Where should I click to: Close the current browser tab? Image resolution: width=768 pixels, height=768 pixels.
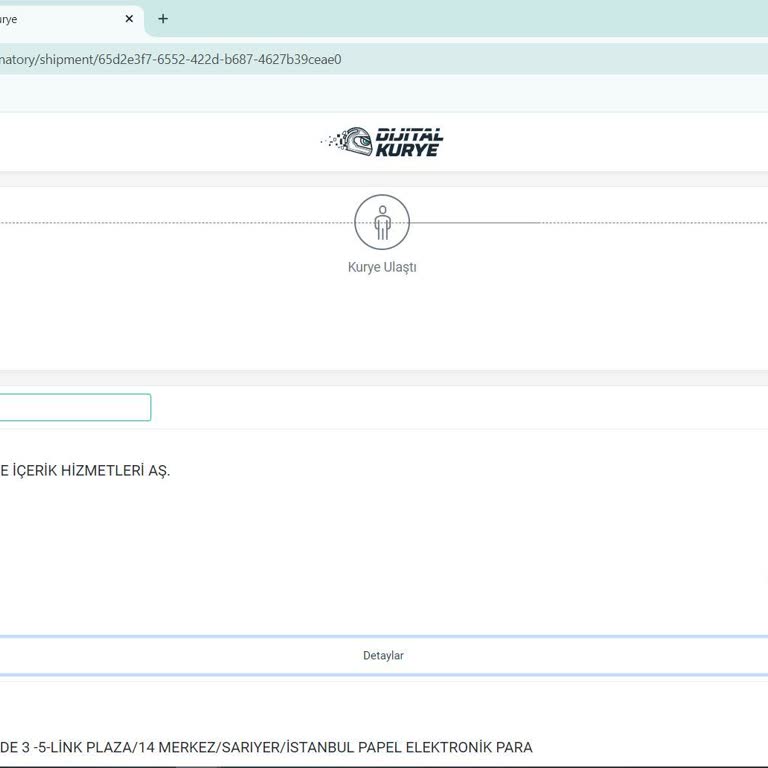point(129,19)
